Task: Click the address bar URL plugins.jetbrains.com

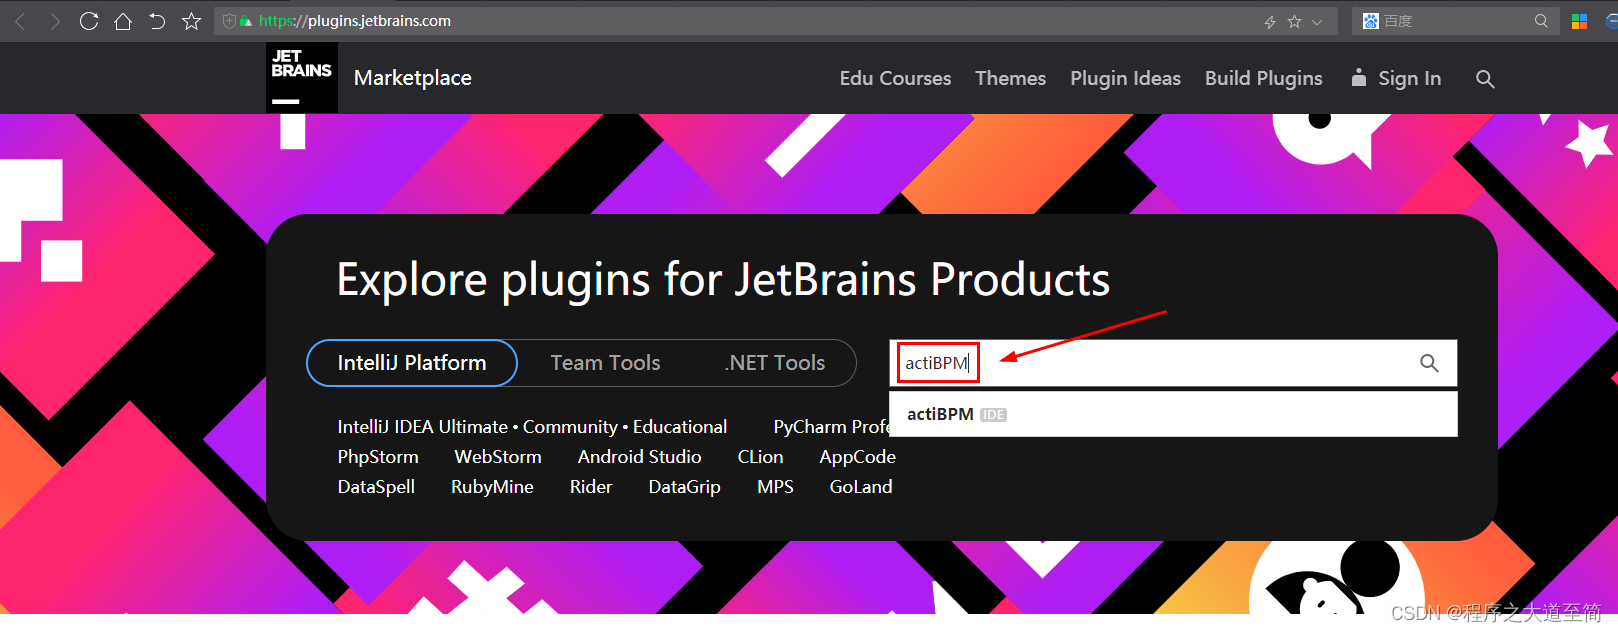Action: 355,21
